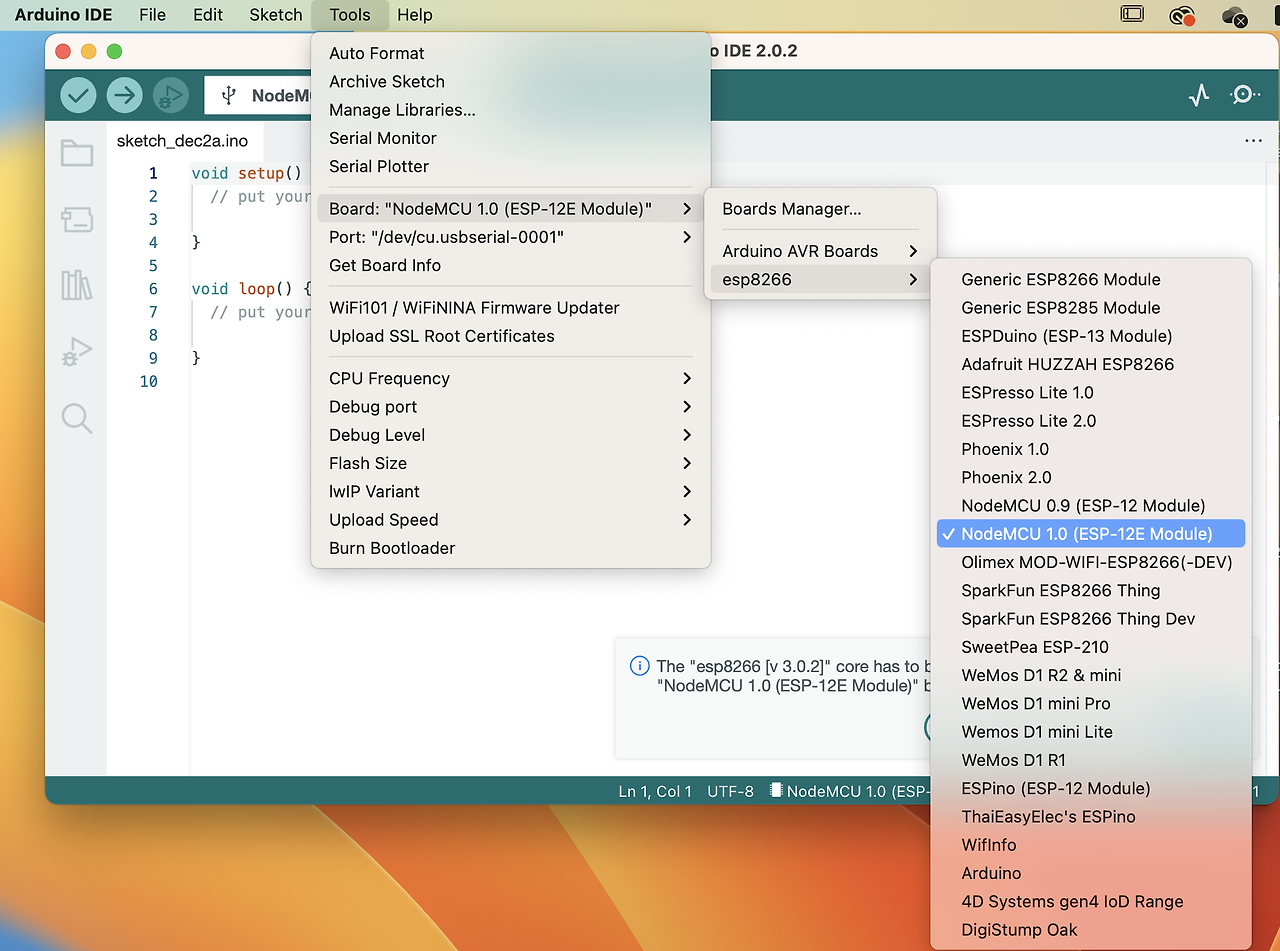Open the Search sidebar icon
Image resolution: width=1280 pixels, height=951 pixels.
point(77,418)
